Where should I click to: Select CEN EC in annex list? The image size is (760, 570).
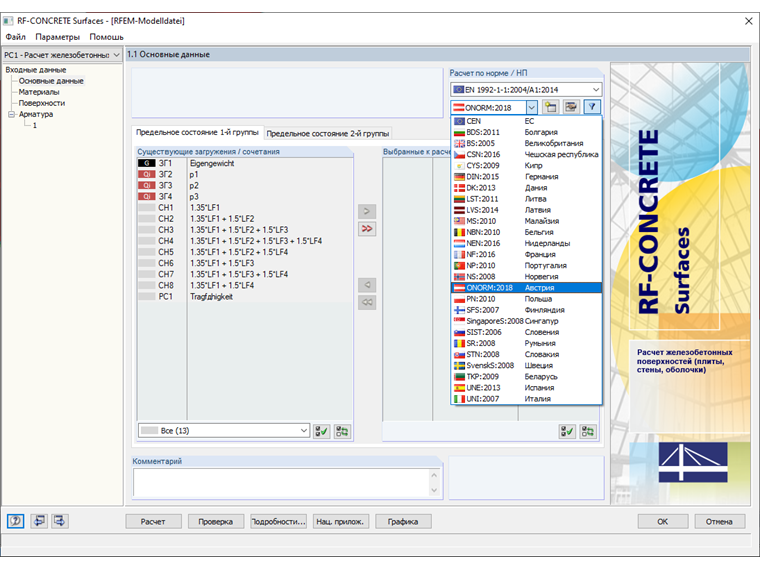coord(526,121)
